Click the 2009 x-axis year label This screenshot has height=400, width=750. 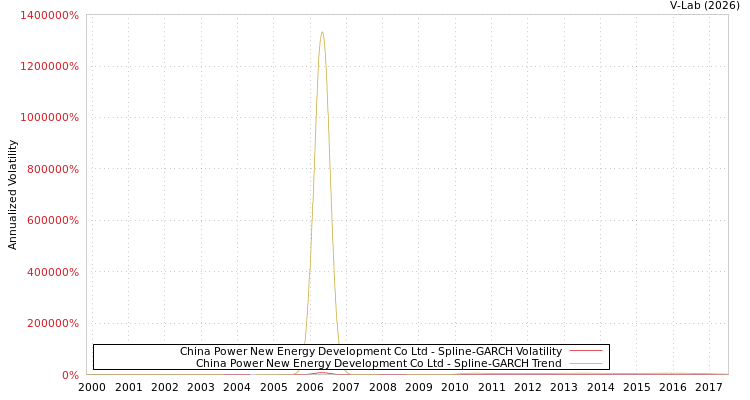pos(419,387)
